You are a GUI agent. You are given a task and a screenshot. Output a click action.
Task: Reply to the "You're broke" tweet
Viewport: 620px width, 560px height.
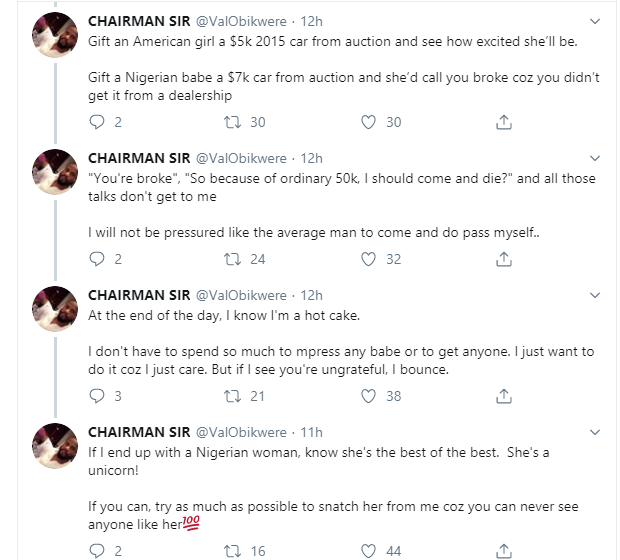click(x=97, y=259)
